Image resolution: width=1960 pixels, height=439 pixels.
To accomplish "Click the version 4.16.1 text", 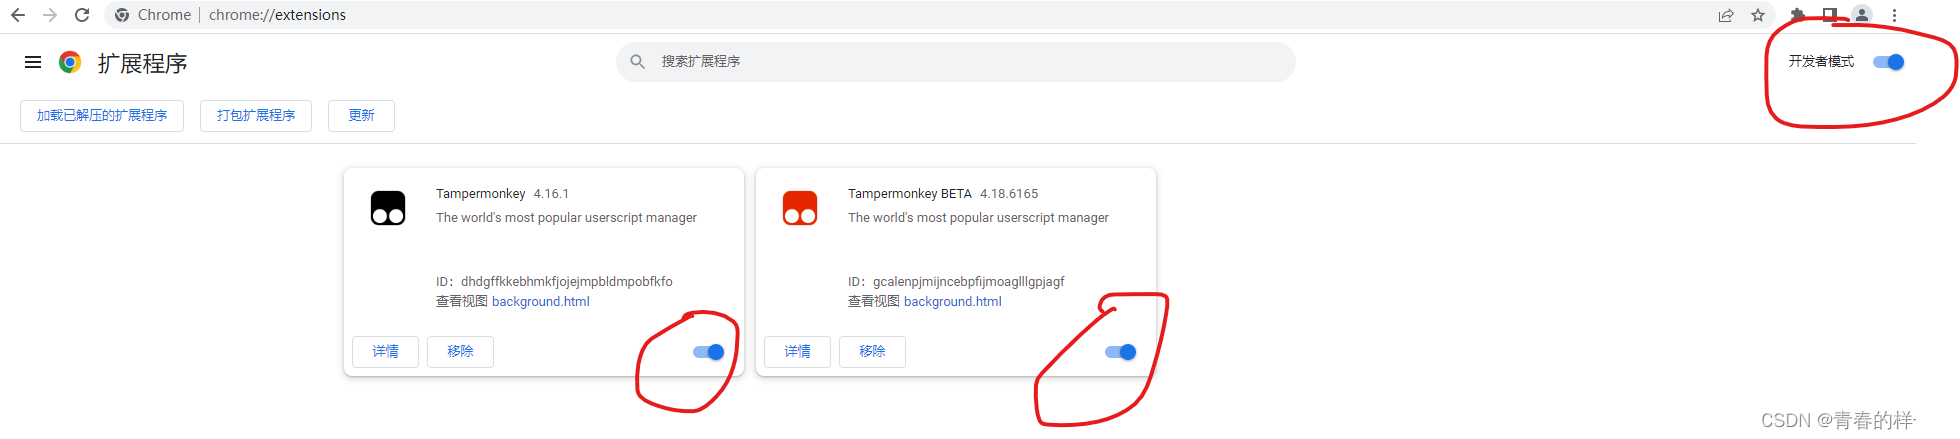I will [551, 194].
